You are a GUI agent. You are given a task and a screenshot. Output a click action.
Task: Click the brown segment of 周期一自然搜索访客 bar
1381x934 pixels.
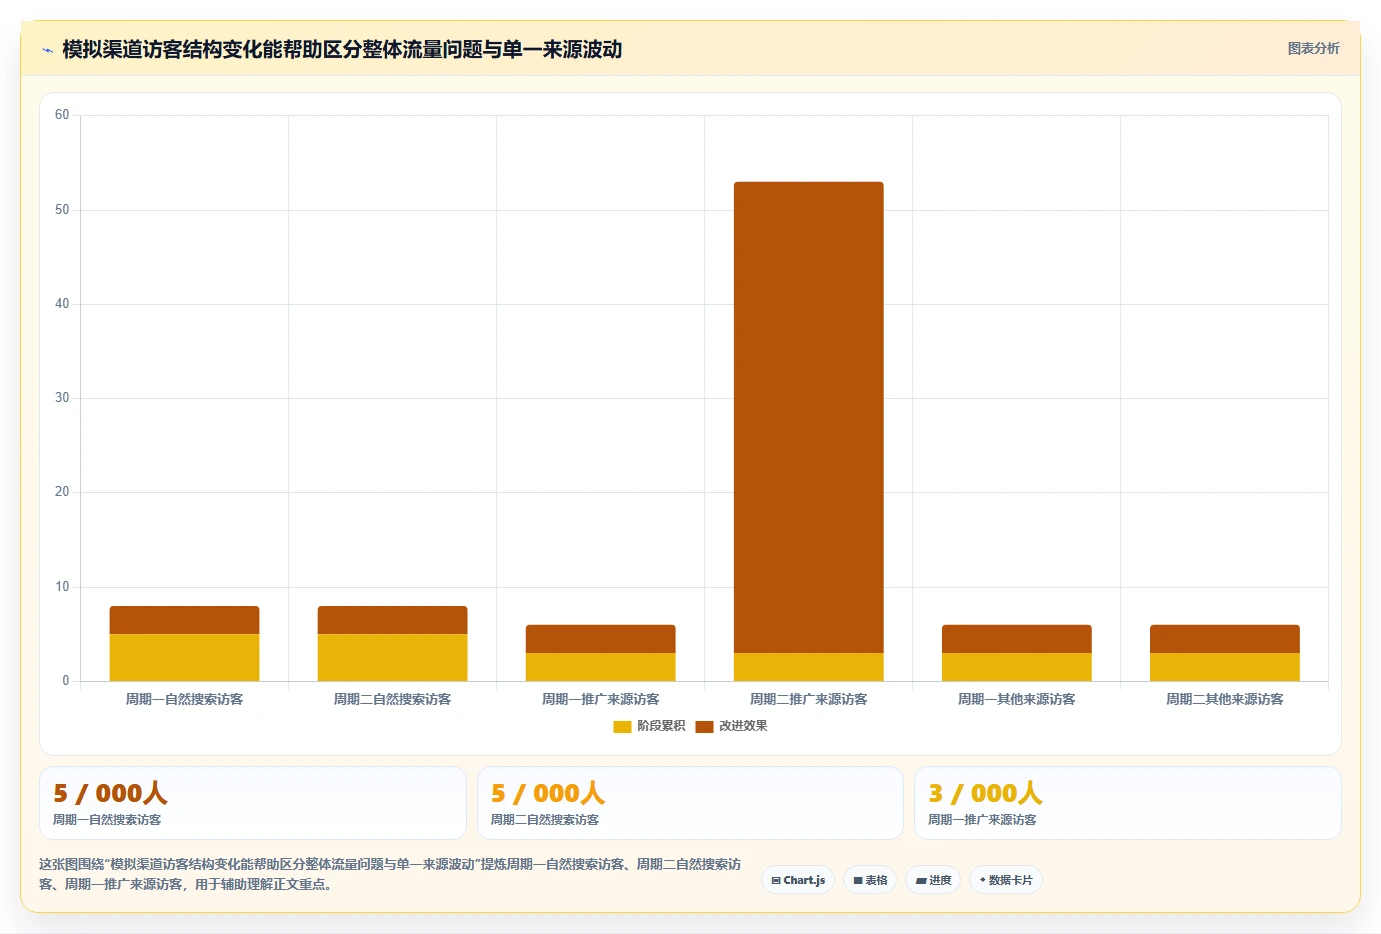pos(184,620)
